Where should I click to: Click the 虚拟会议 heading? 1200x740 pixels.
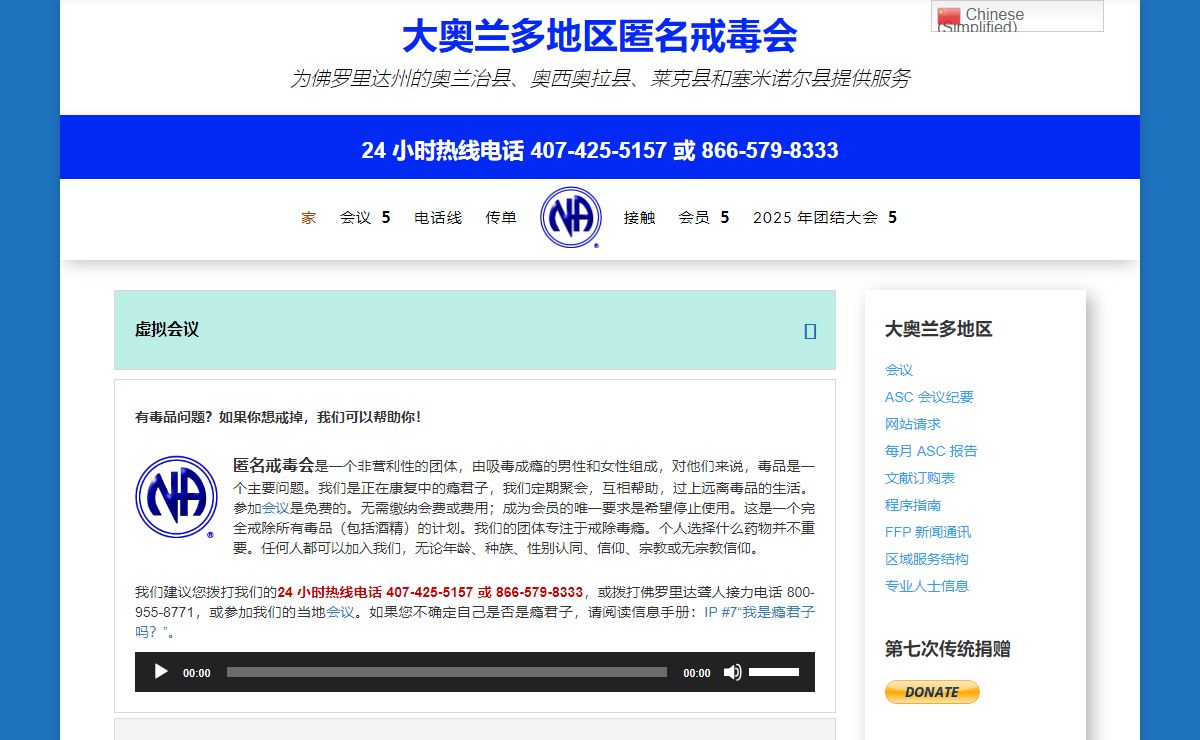tap(167, 330)
